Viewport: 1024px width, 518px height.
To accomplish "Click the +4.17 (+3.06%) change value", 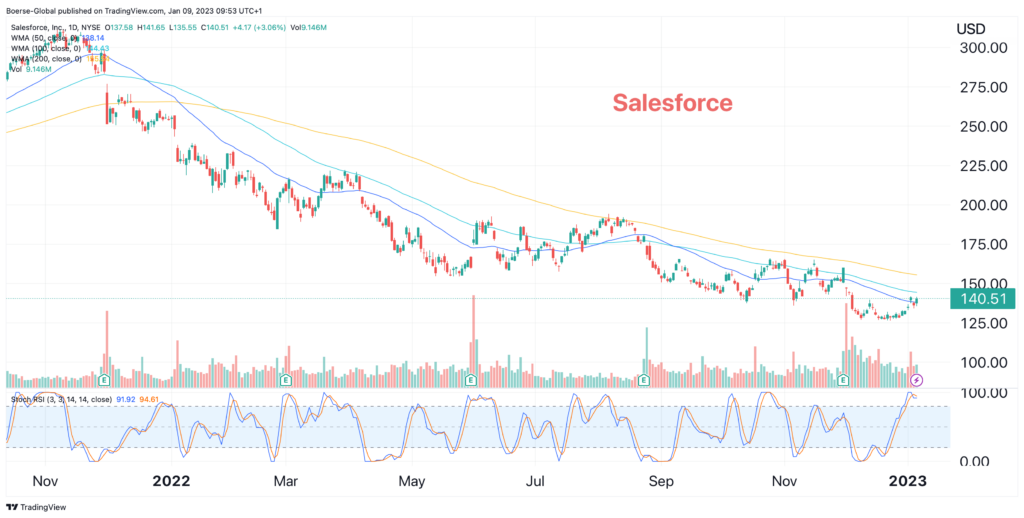I will [259, 27].
